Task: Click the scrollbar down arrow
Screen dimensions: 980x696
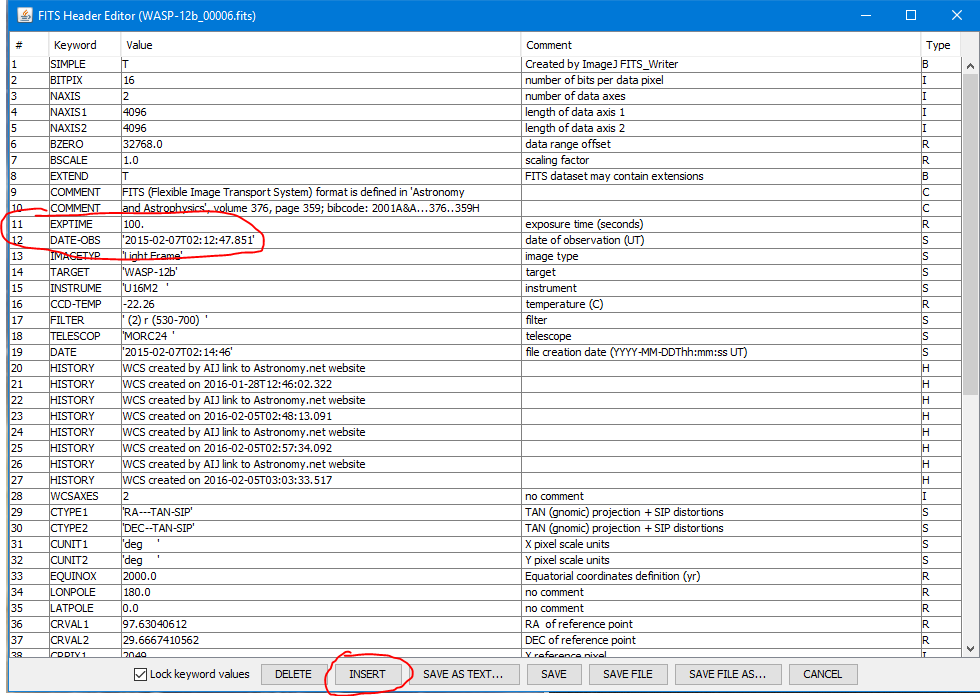Action: click(x=970, y=647)
